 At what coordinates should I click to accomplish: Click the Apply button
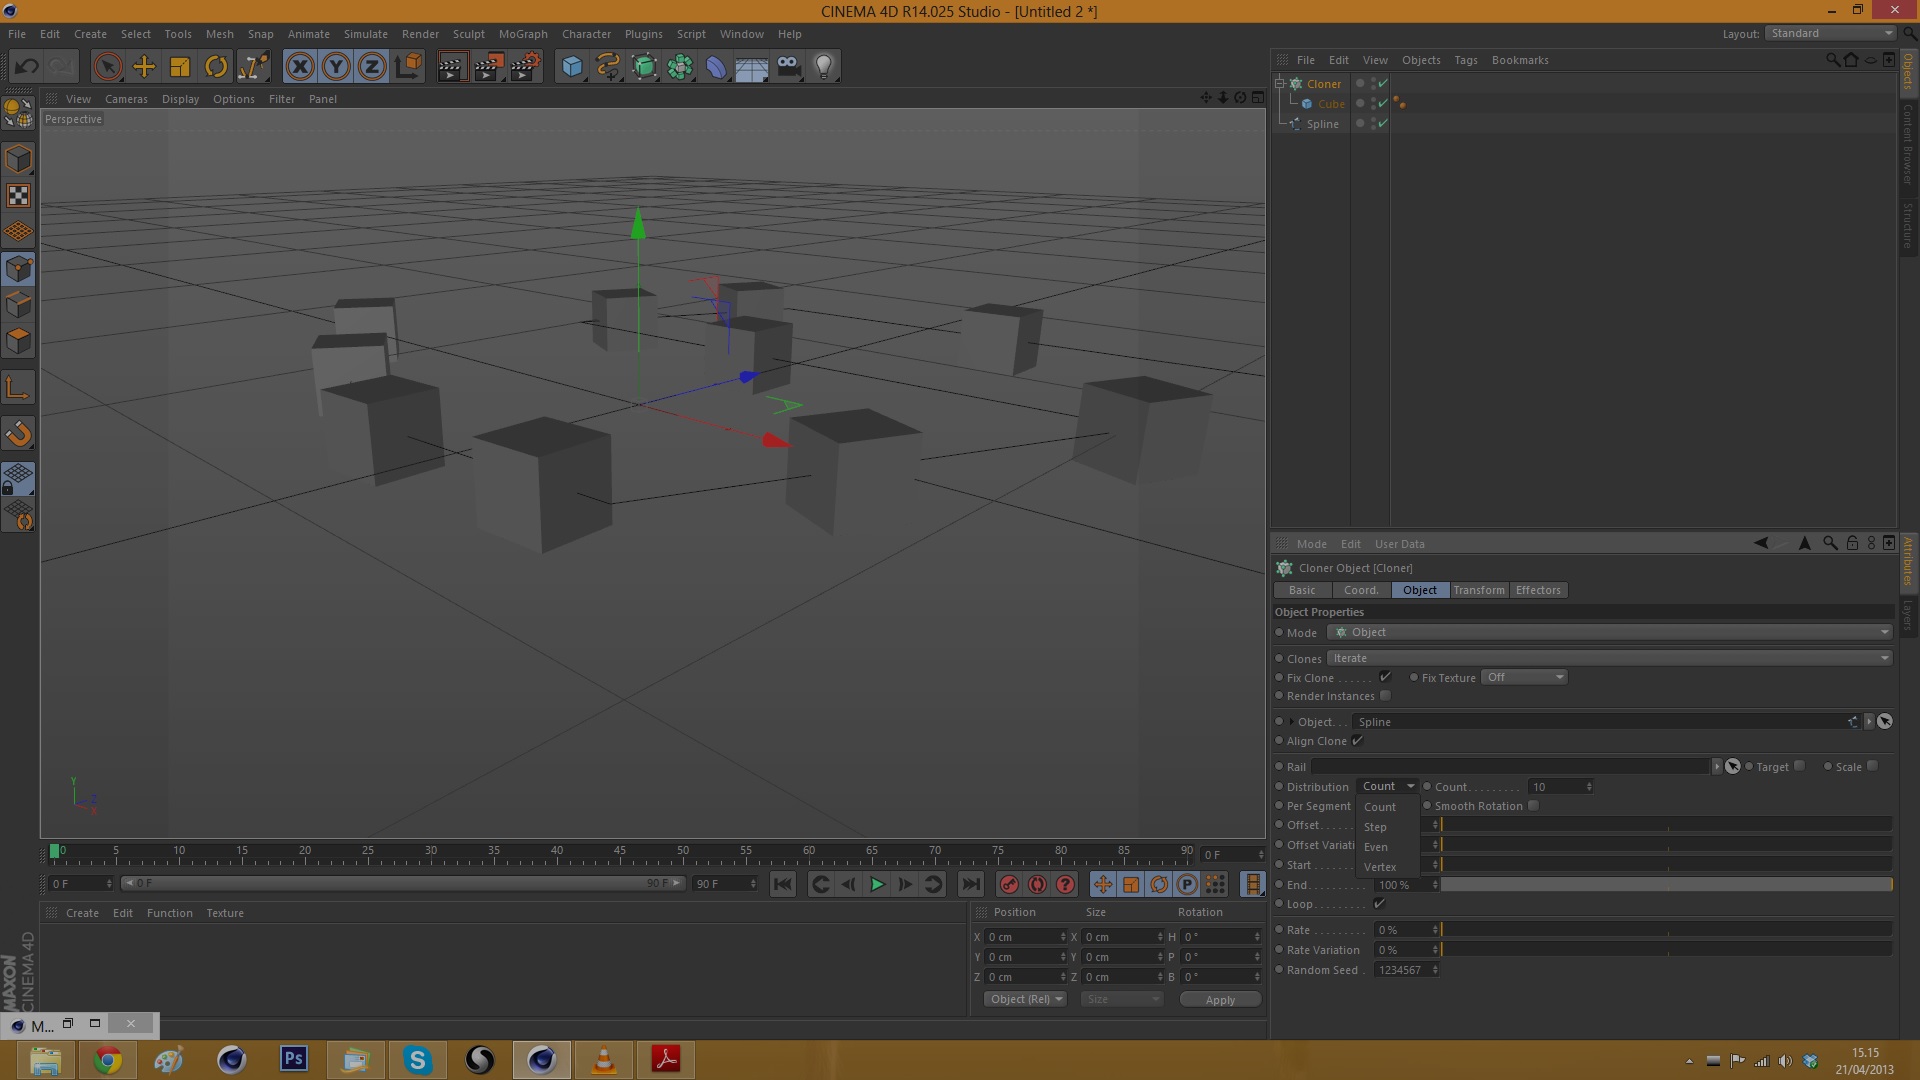pyautogui.click(x=1219, y=1000)
